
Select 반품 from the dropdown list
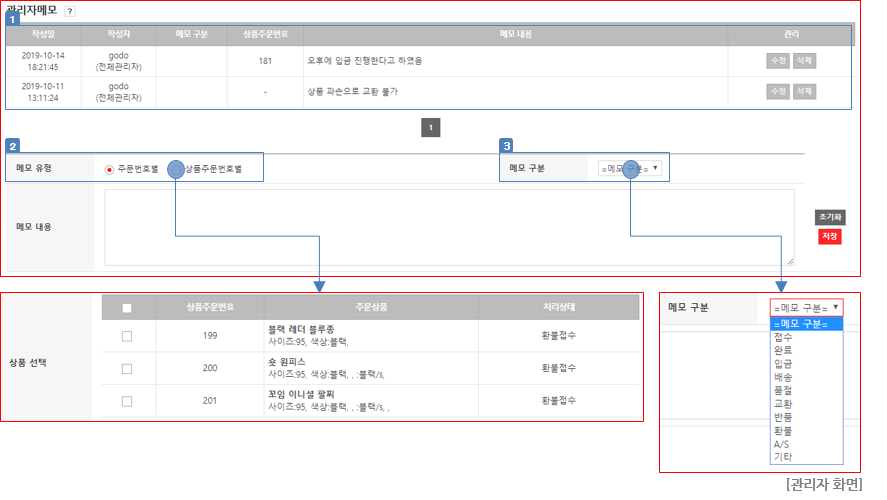click(x=807, y=417)
